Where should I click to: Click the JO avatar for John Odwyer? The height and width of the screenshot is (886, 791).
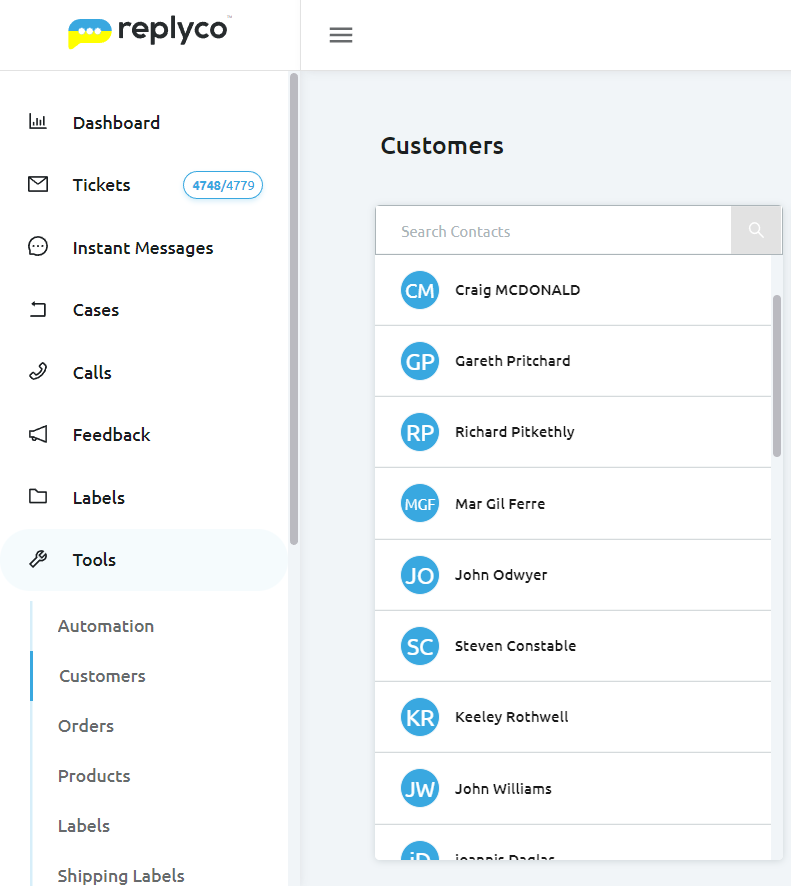(x=420, y=575)
